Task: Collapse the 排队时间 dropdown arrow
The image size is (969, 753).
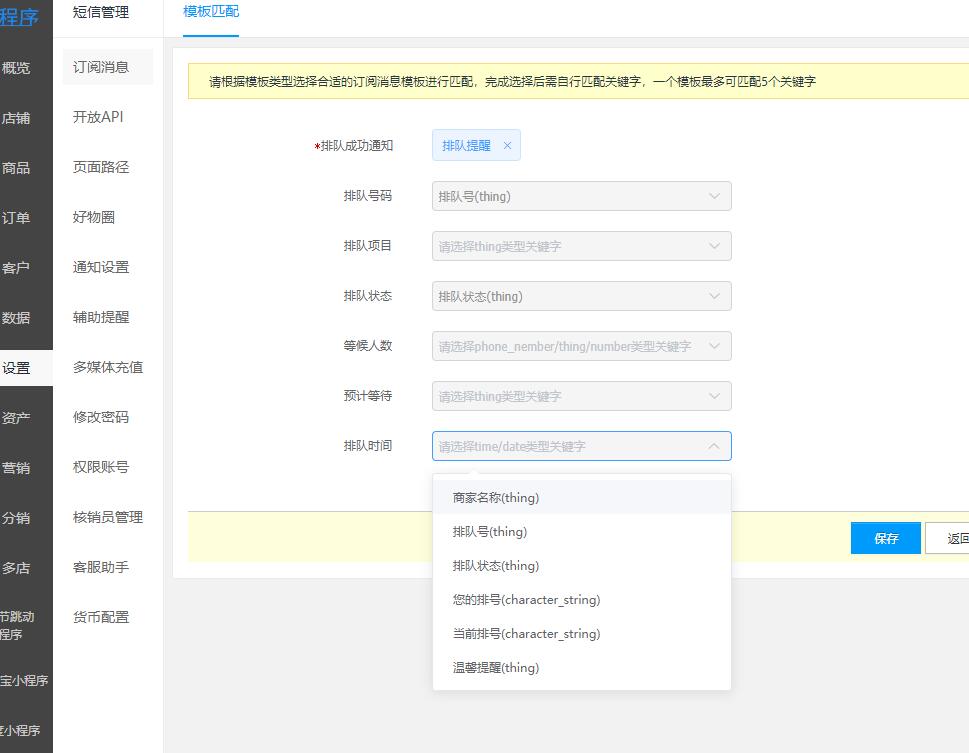Action: point(714,446)
